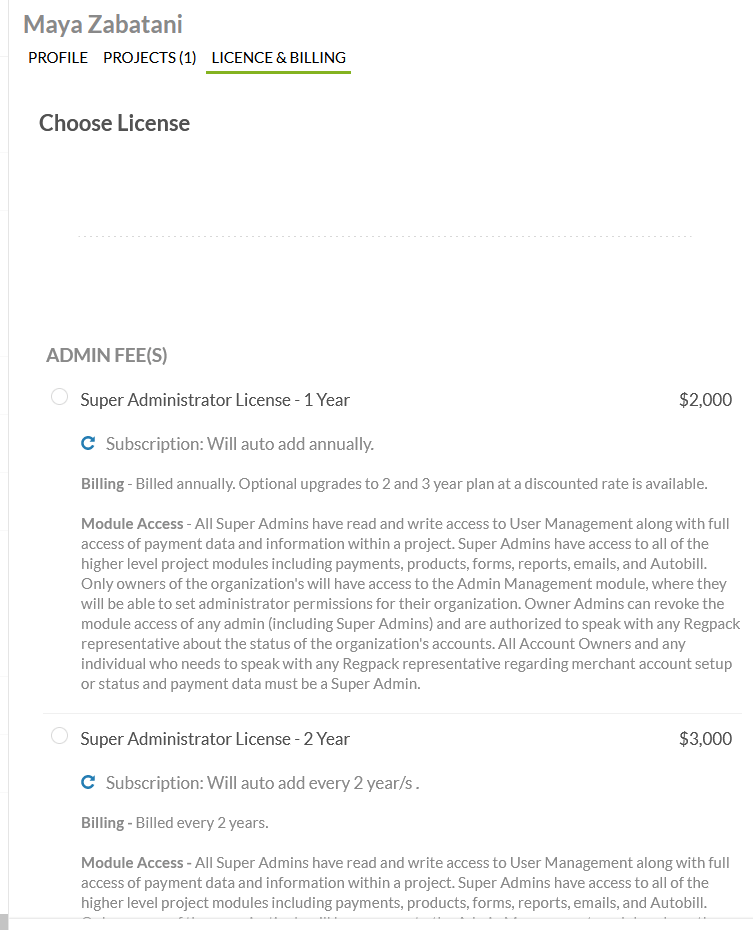This screenshot has width=753, height=930.
Task: Click the 1 Year license Module Access paragraph
Action: coord(405,604)
